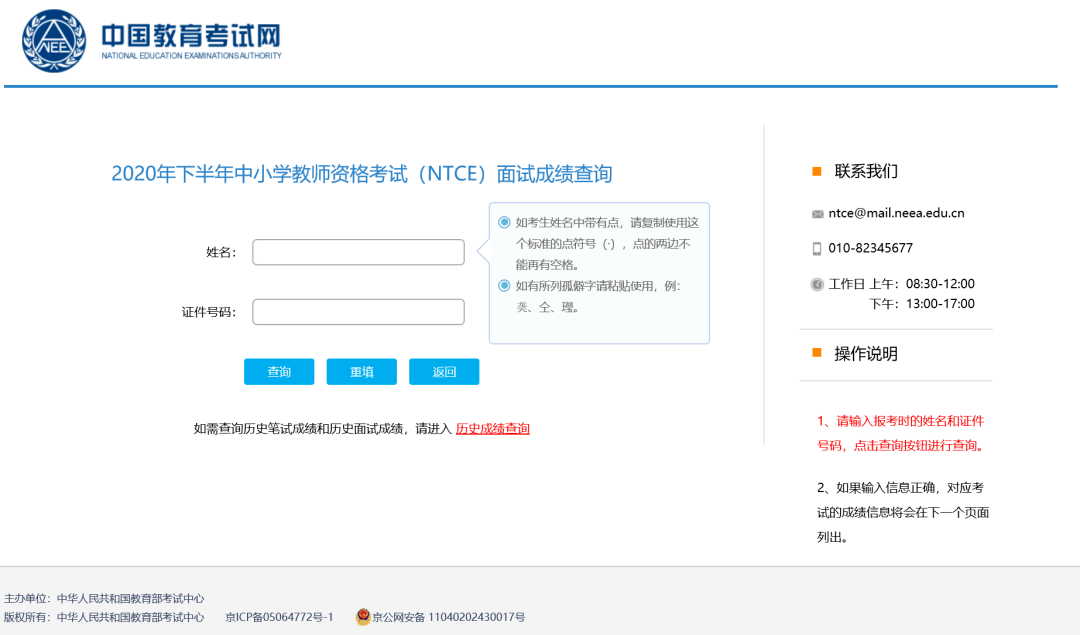This screenshot has height=635, width=1080.
Task: Click the 中国教育考试网 header logo text
Action: click(190, 35)
